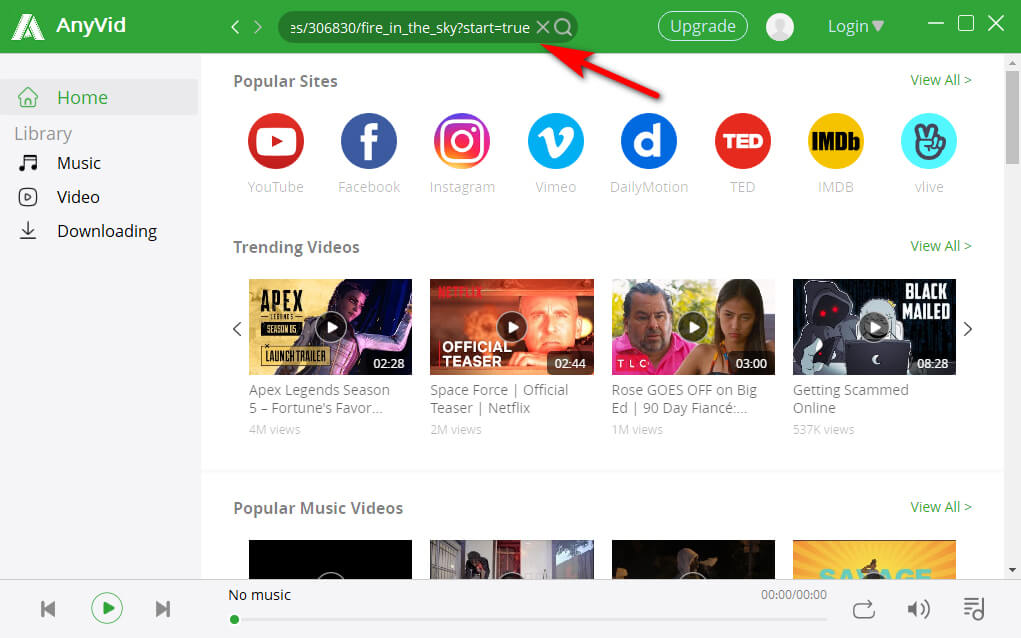Click the DailyMotion label text
This screenshot has height=638, width=1021.
pyautogui.click(x=649, y=187)
